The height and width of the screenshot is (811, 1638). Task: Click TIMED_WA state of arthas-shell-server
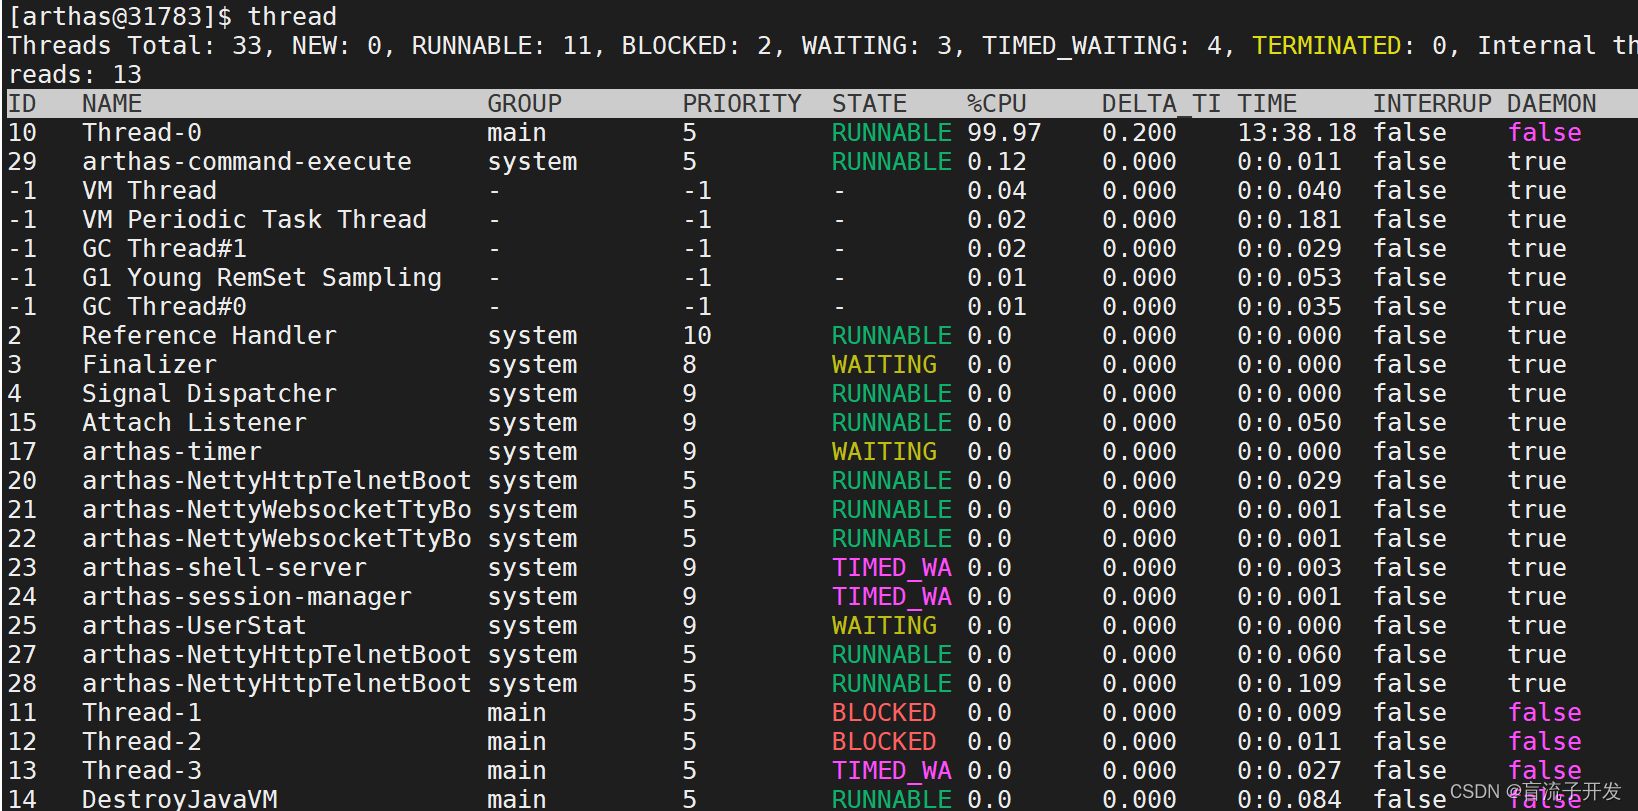click(x=892, y=568)
